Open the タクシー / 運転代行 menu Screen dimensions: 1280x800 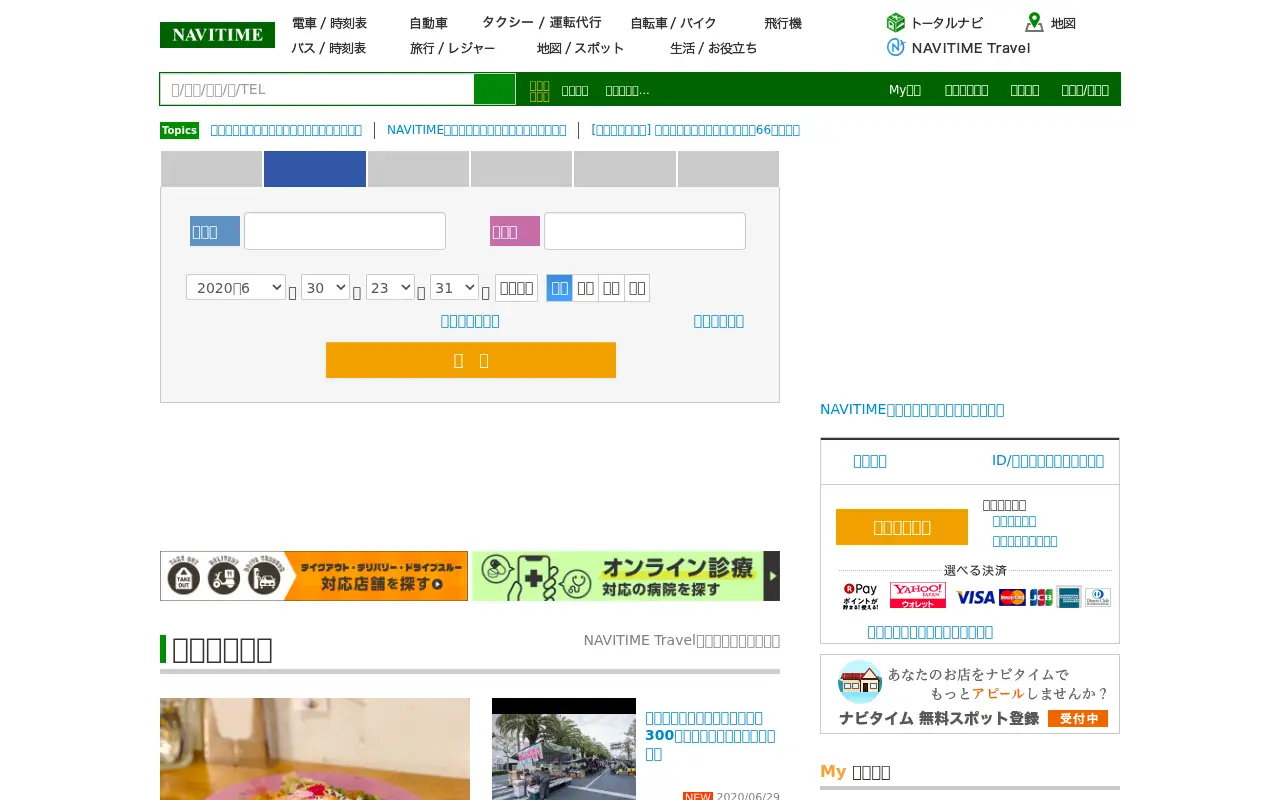tap(542, 22)
